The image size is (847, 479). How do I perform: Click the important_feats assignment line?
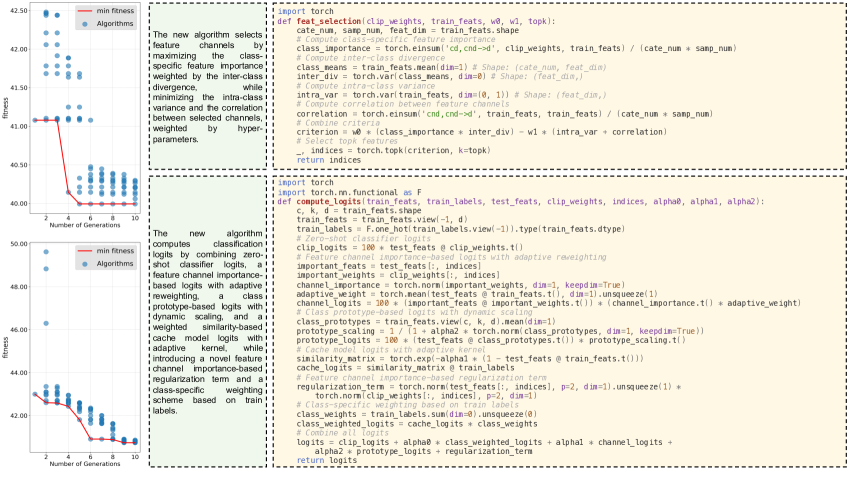coord(389,266)
